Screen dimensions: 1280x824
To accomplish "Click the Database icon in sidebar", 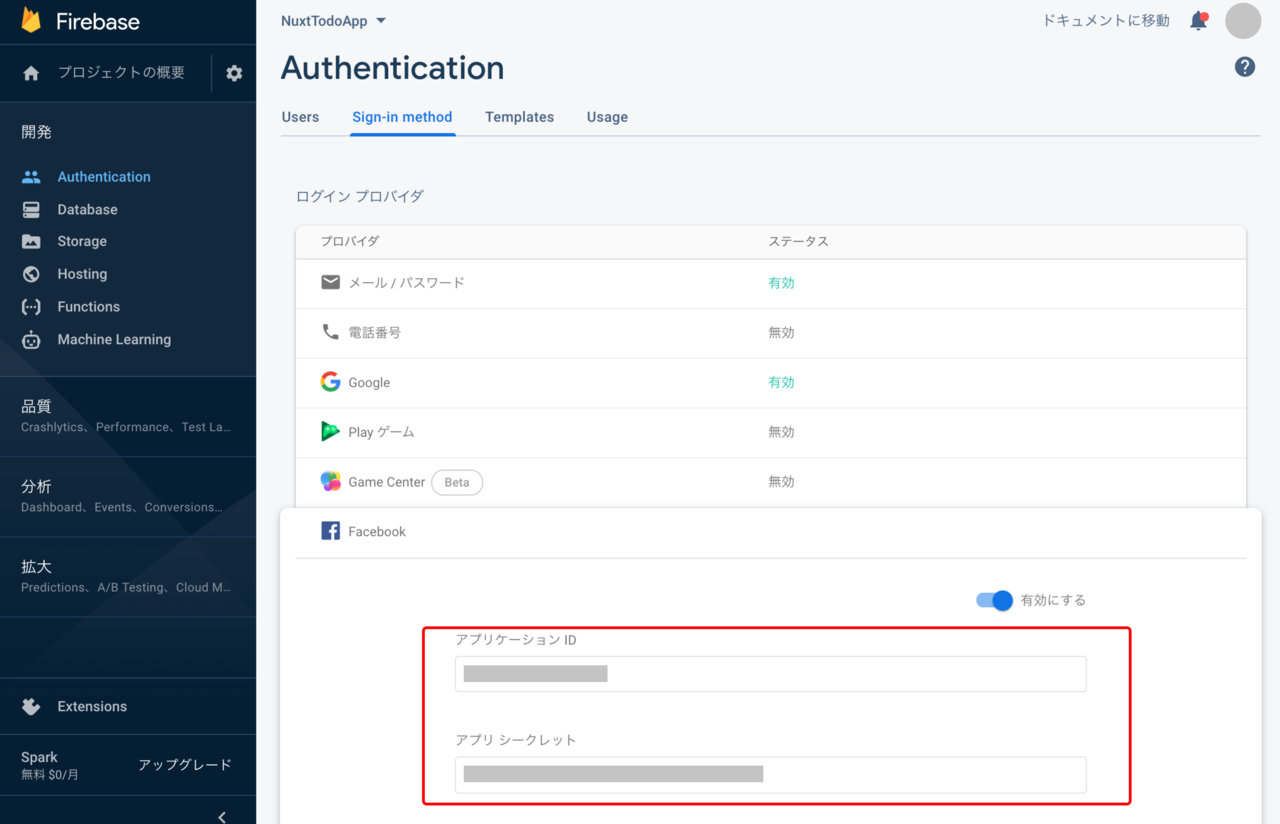I will [x=31, y=210].
